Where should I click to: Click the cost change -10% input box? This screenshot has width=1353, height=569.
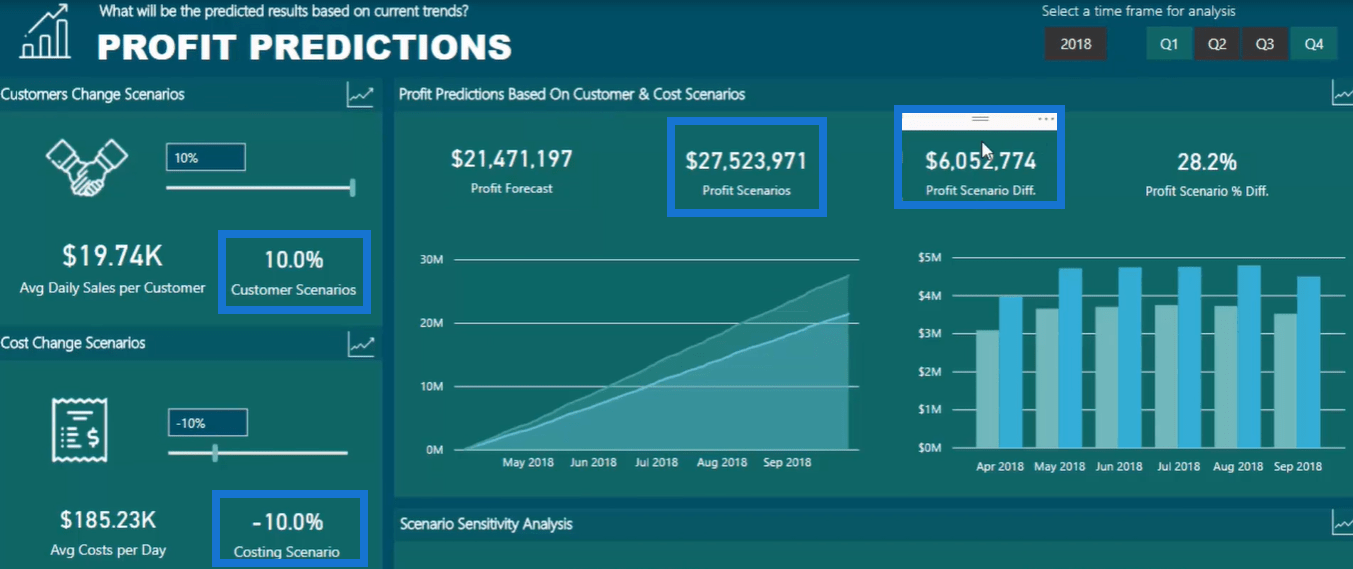click(207, 423)
